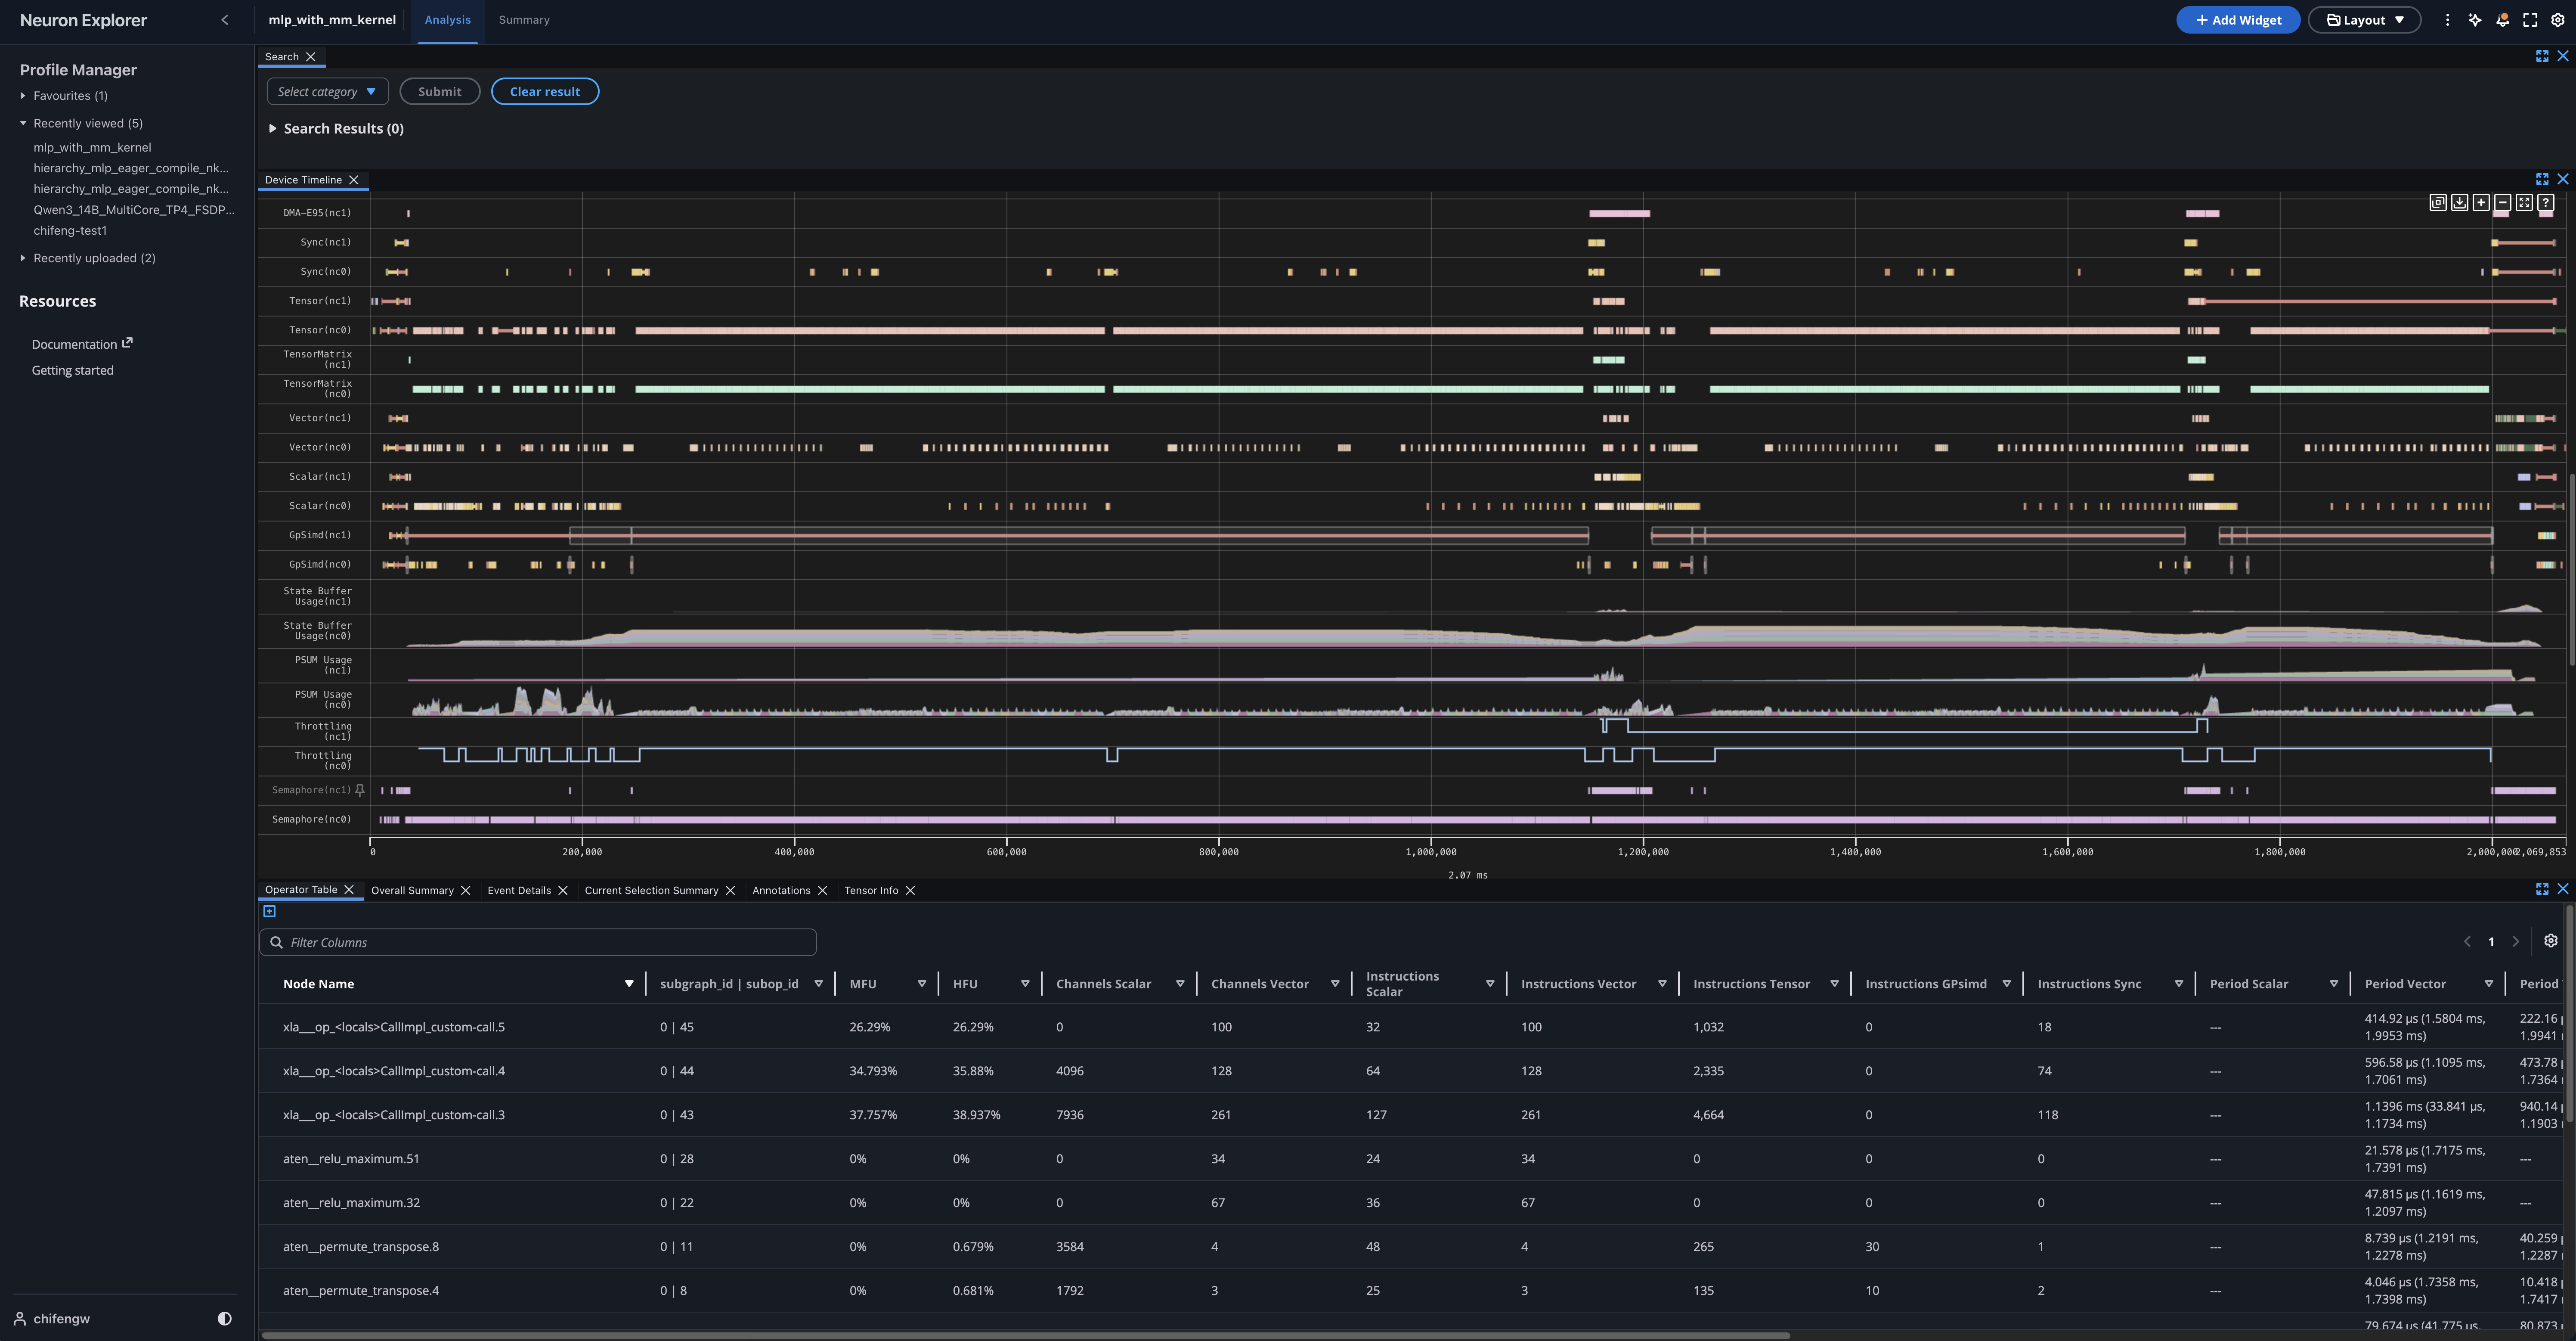Image resolution: width=2576 pixels, height=1341 pixels.
Task: Close the Search tab
Action: click(x=311, y=57)
